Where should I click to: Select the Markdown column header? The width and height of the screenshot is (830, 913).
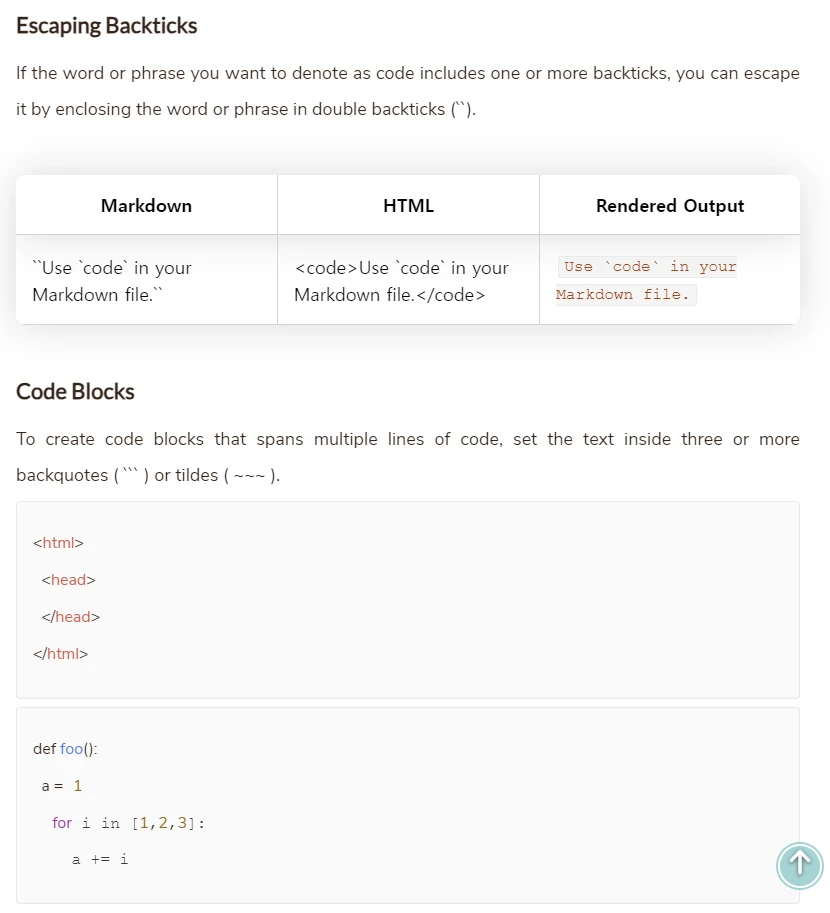coord(146,206)
